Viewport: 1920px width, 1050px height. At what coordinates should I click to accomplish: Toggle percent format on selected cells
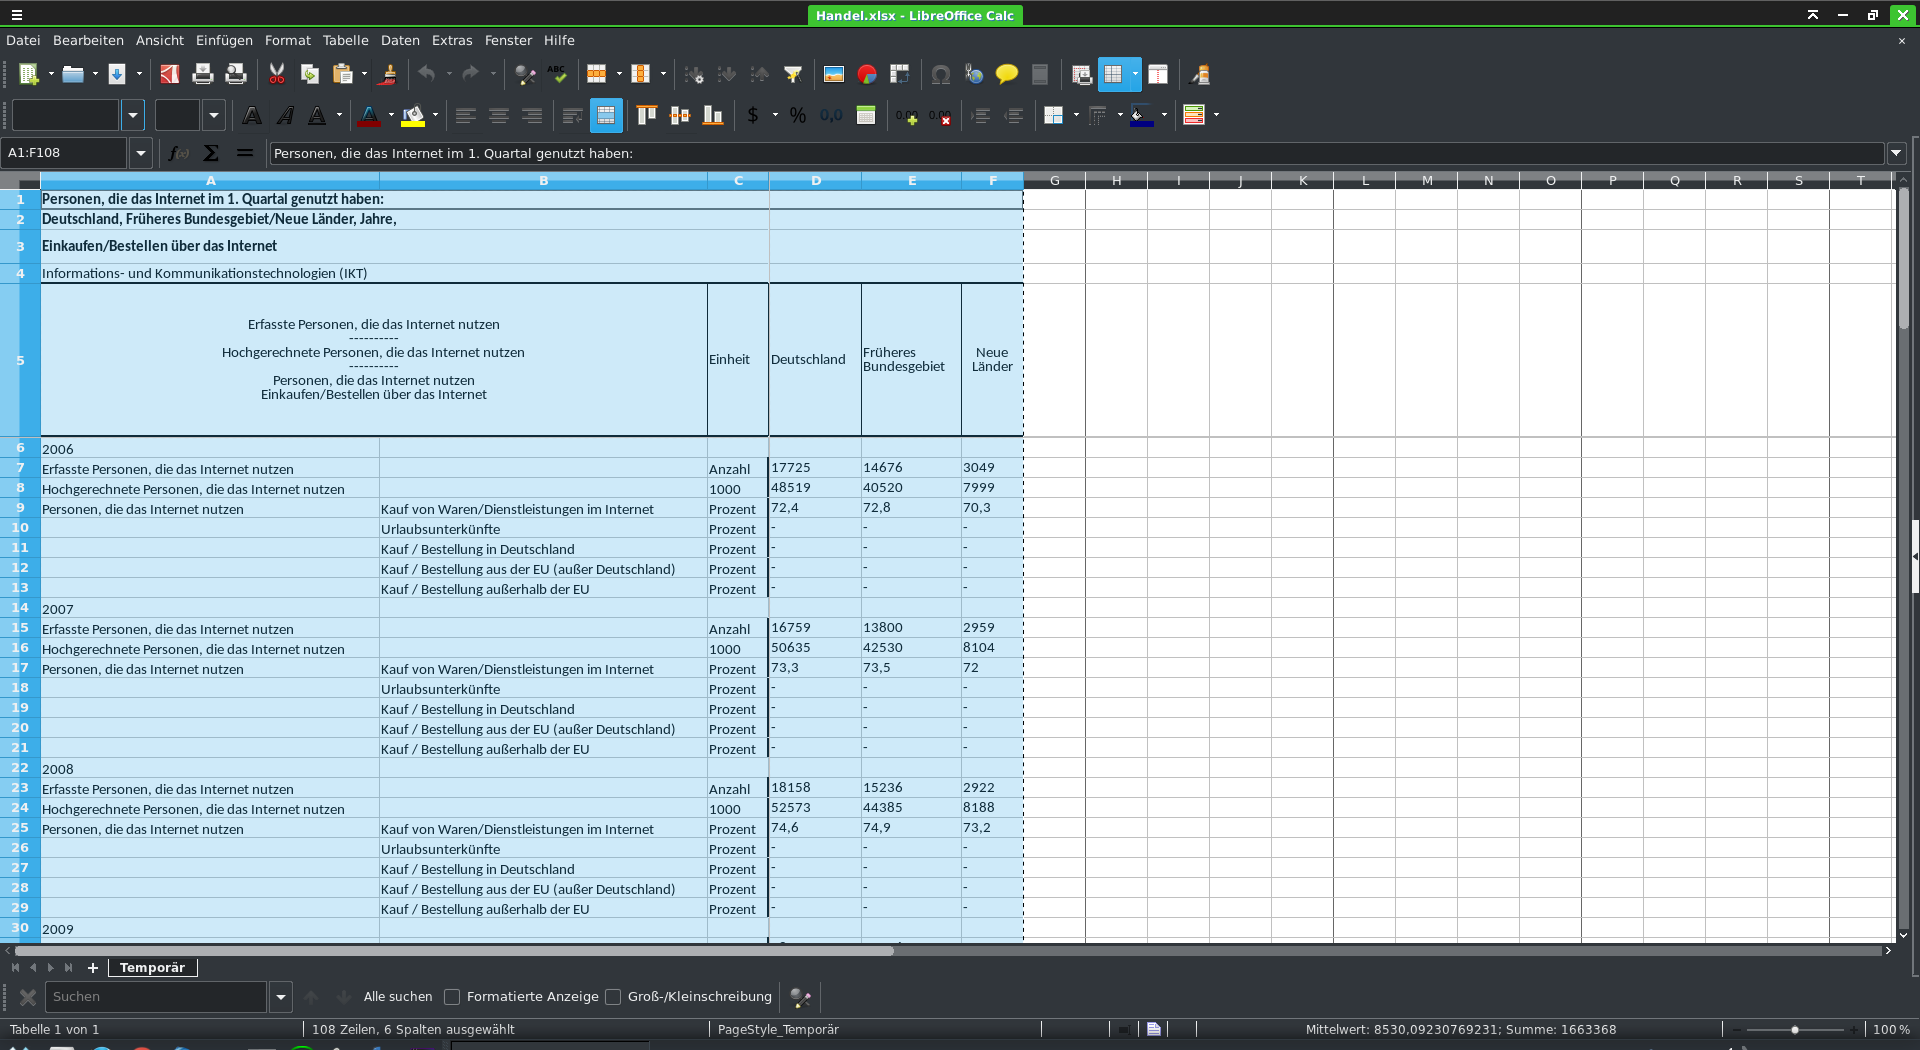(797, 115)
